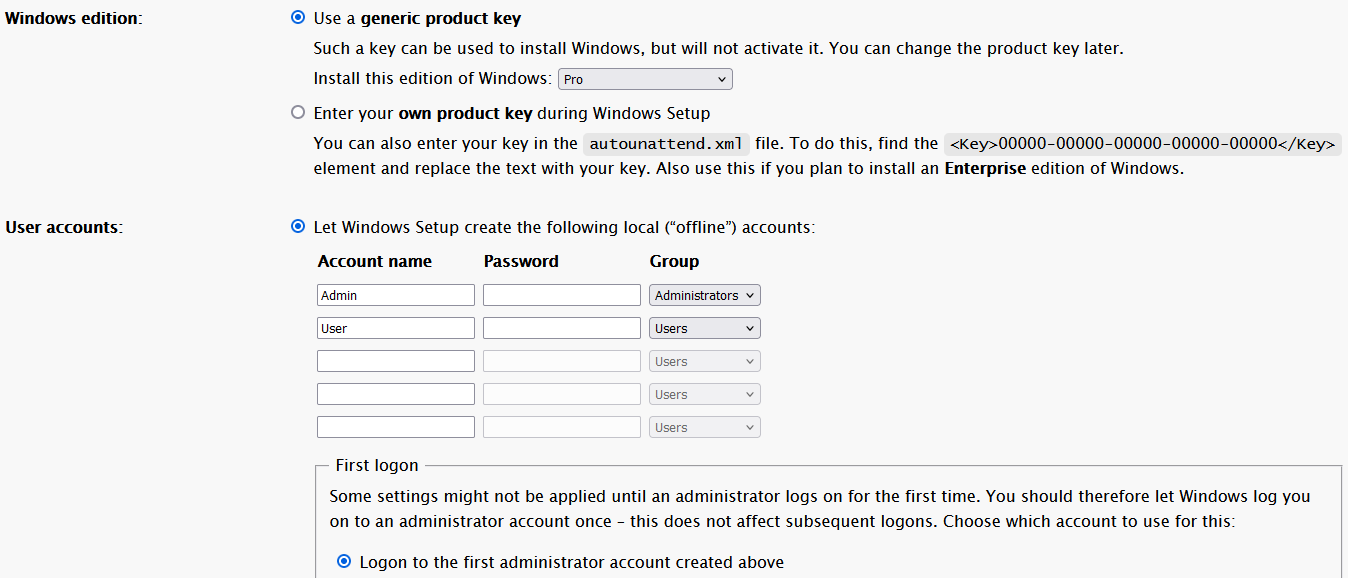Open the Windows edition Pro dropdown

(x=645, y=79)
